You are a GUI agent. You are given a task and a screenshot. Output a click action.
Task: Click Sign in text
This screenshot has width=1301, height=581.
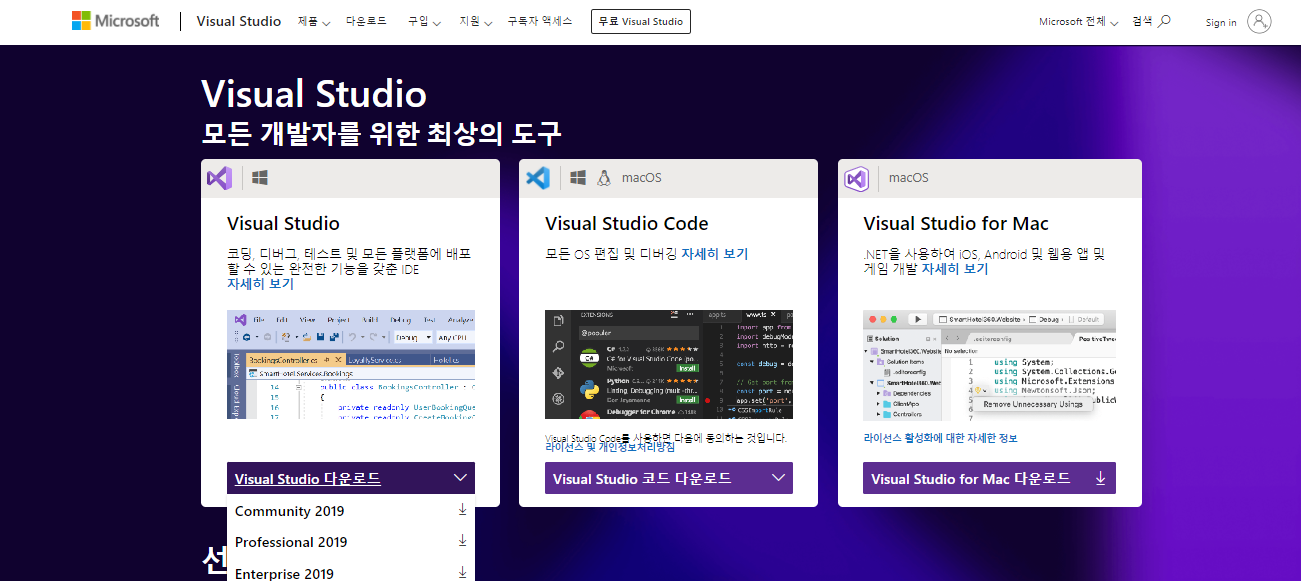pyautogui.click(x=1221, y=22)
